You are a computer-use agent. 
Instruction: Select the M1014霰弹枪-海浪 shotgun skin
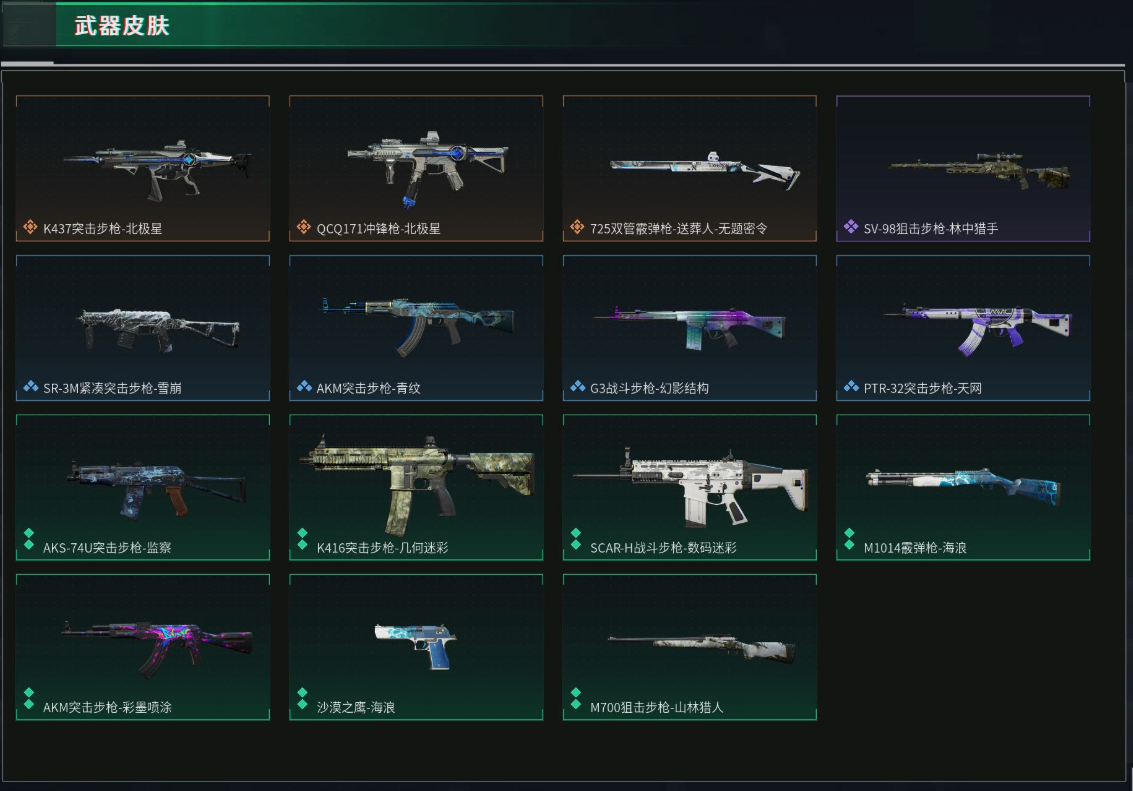[963, 488]
